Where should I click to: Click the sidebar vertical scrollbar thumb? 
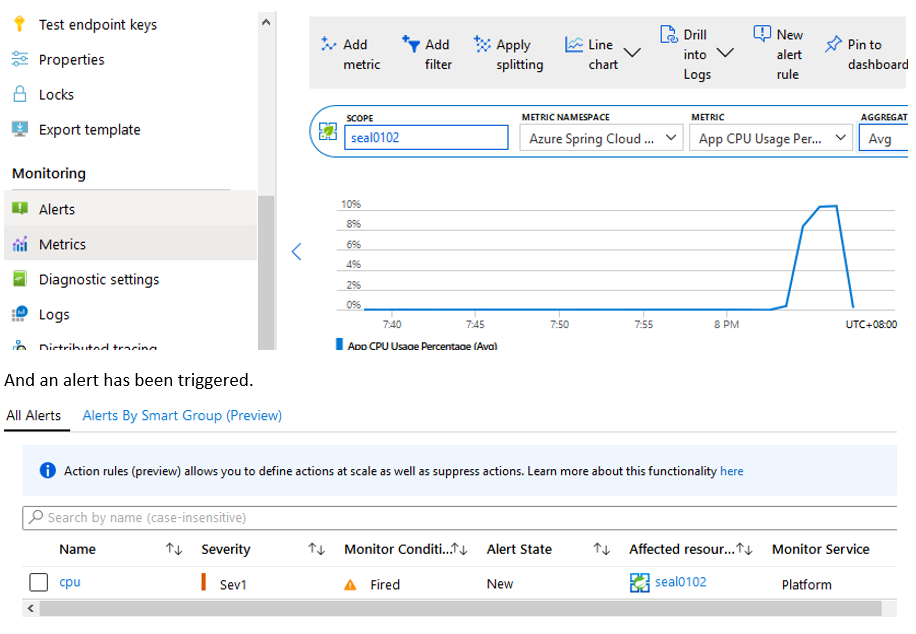click(x=266, y=272)
